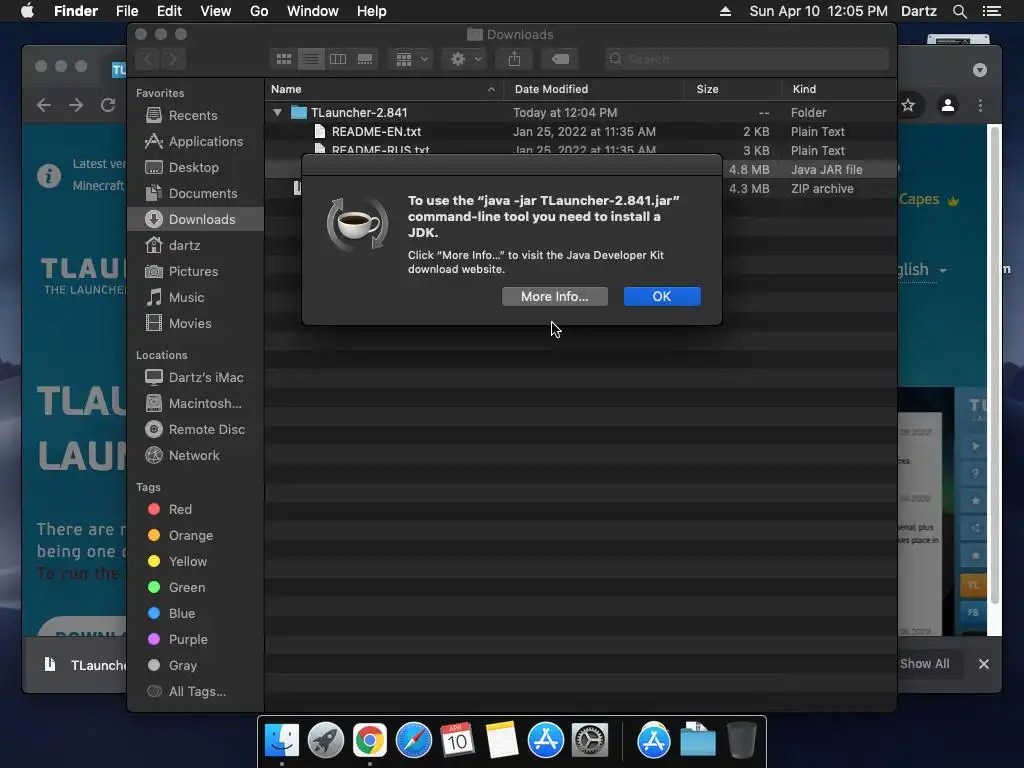This screenshot has height=768, width=1024.
Task: Open Notification Center list icon
Action: [x=992, y=11]
